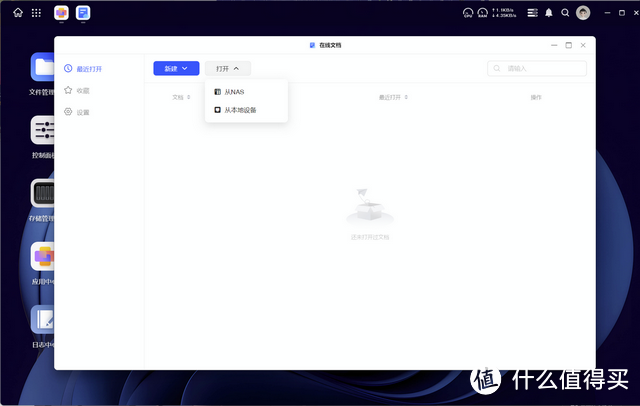Check the CPU usage indicator
This screenshot has width=640, height=406.
(468, 13)
